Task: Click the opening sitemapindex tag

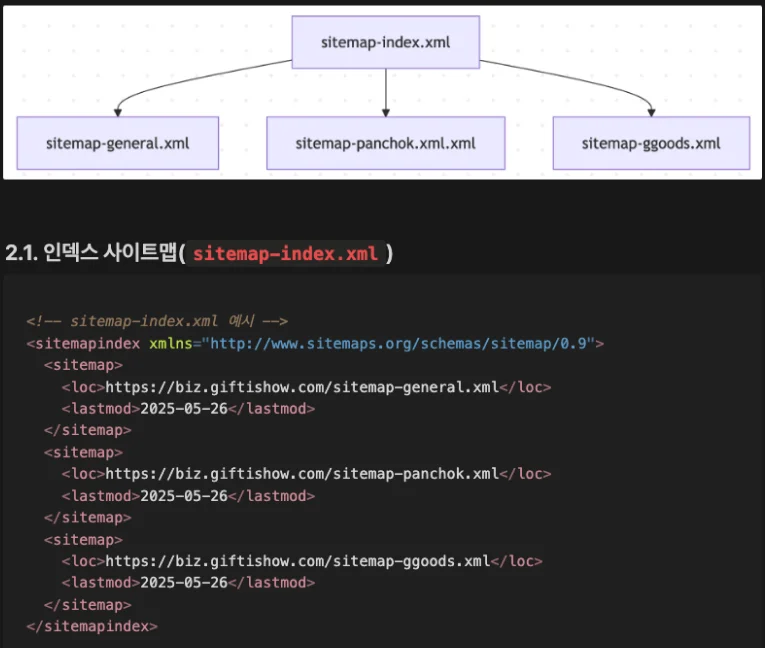Action: (x=83, y=344)
